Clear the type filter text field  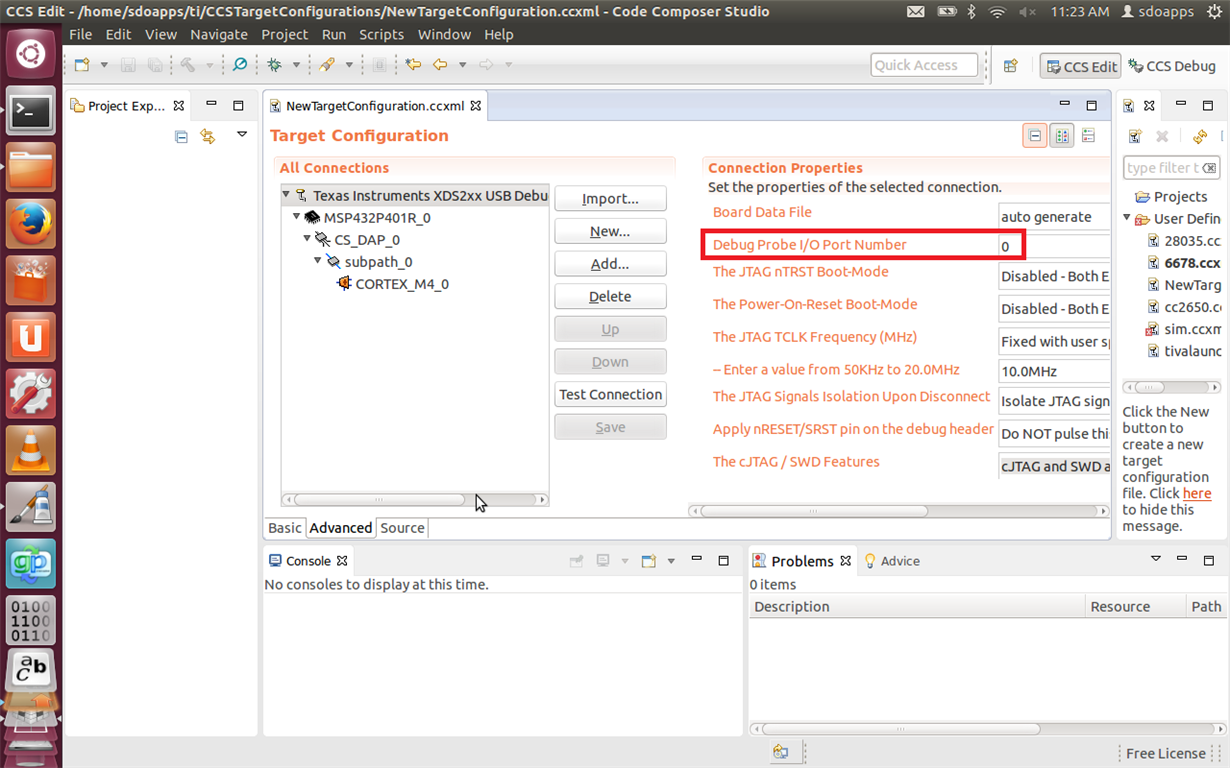tap(1209, 168)
